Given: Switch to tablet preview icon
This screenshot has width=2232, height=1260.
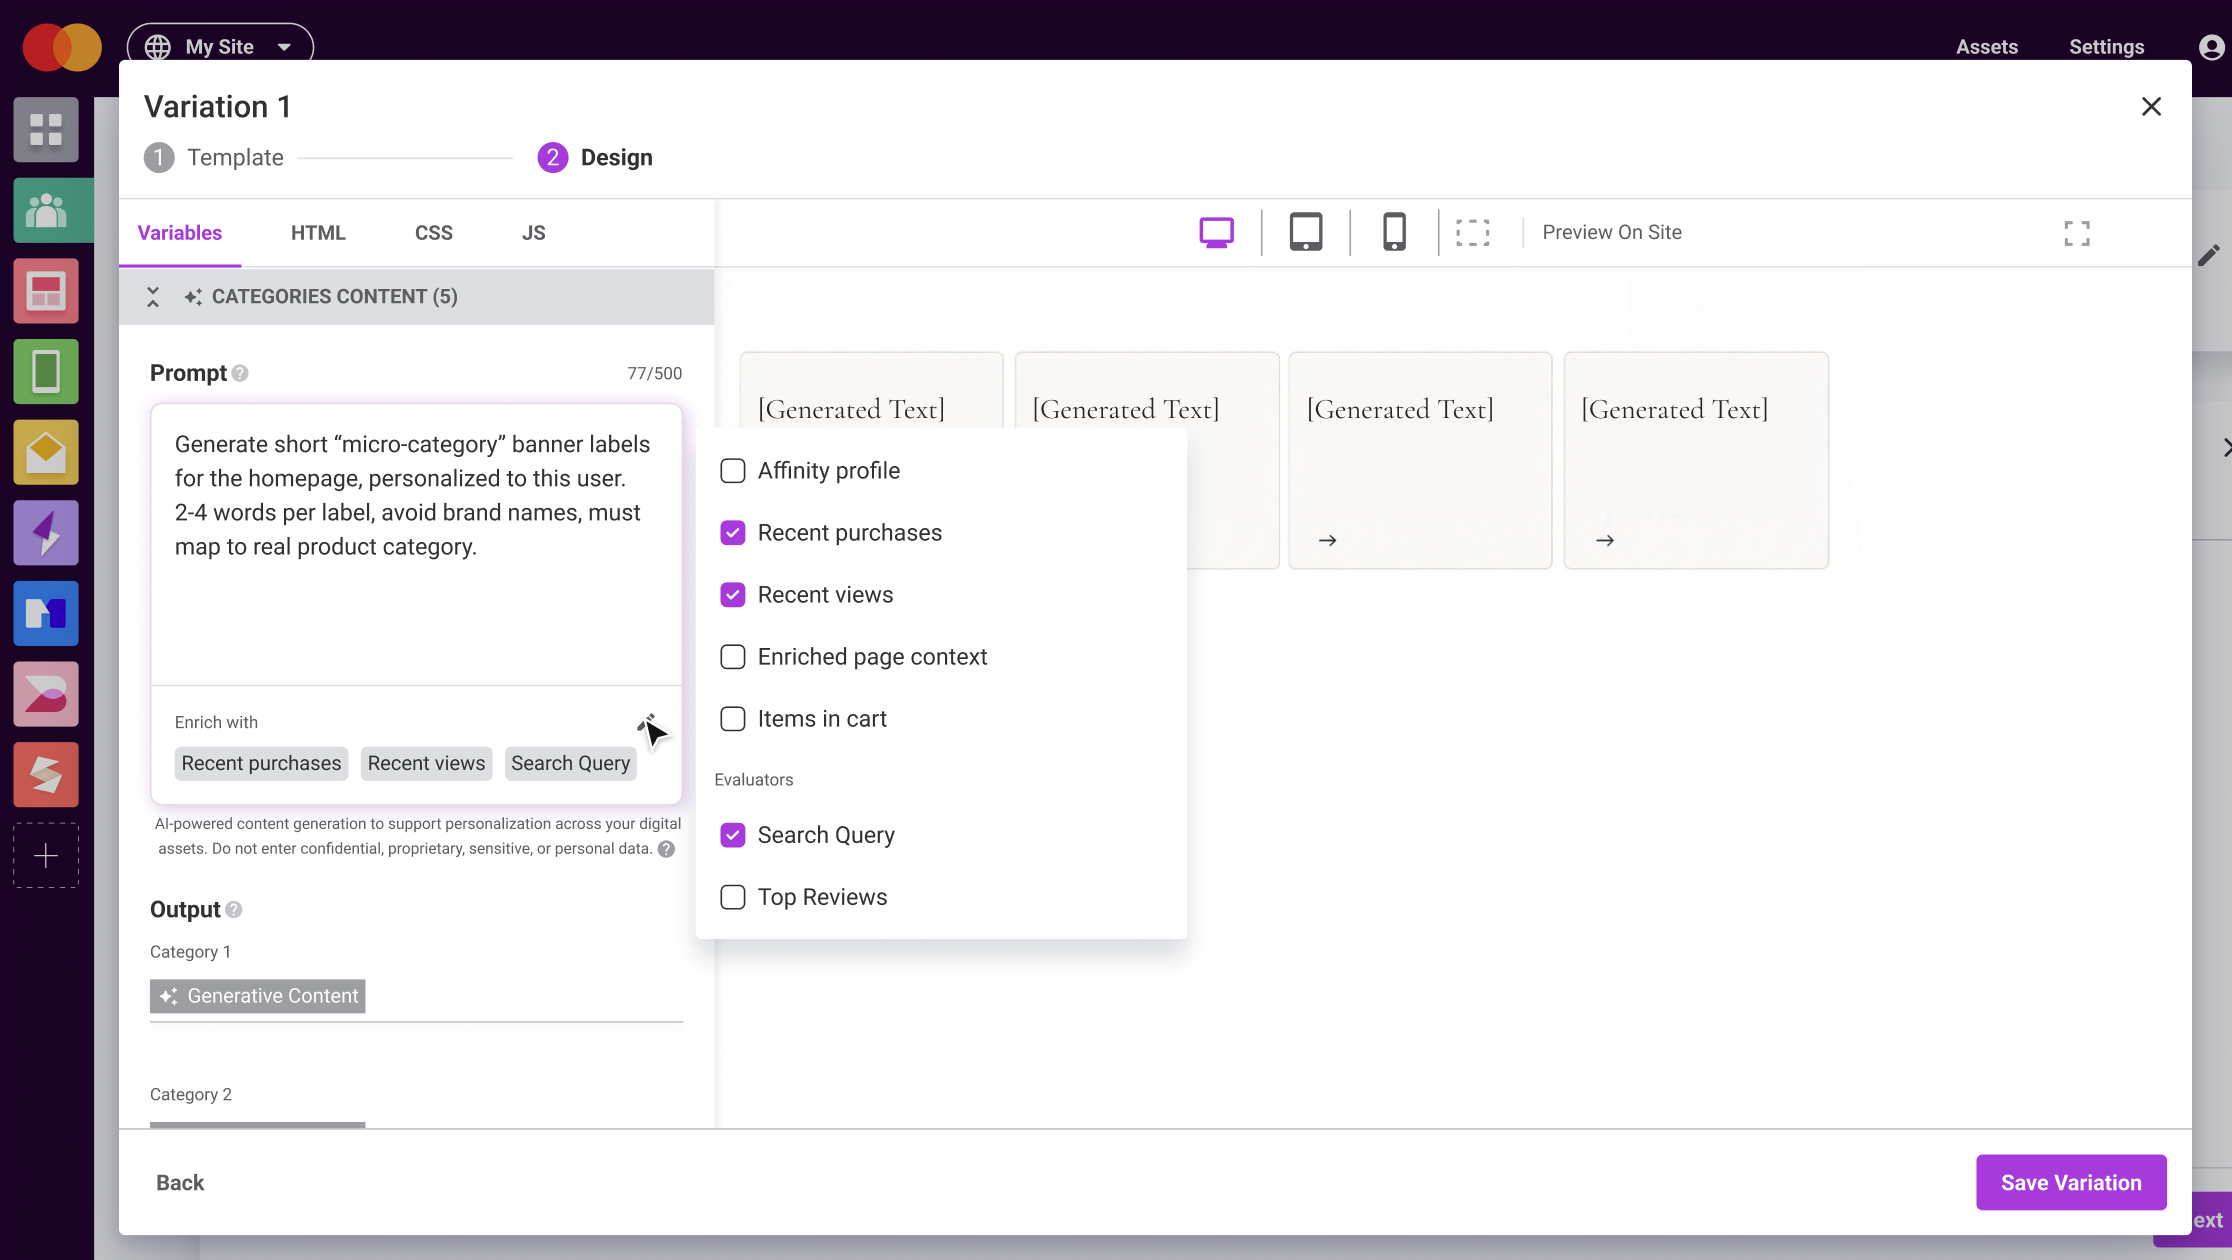Looking at the screenshot, I should click(x=1306, y=232).
